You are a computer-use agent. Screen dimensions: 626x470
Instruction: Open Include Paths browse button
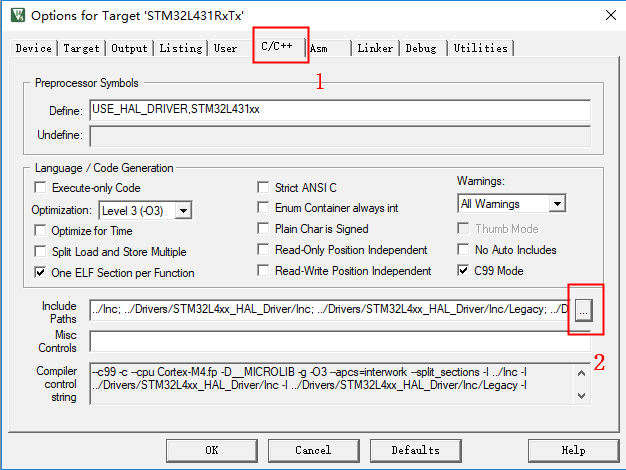pos(584,311)
